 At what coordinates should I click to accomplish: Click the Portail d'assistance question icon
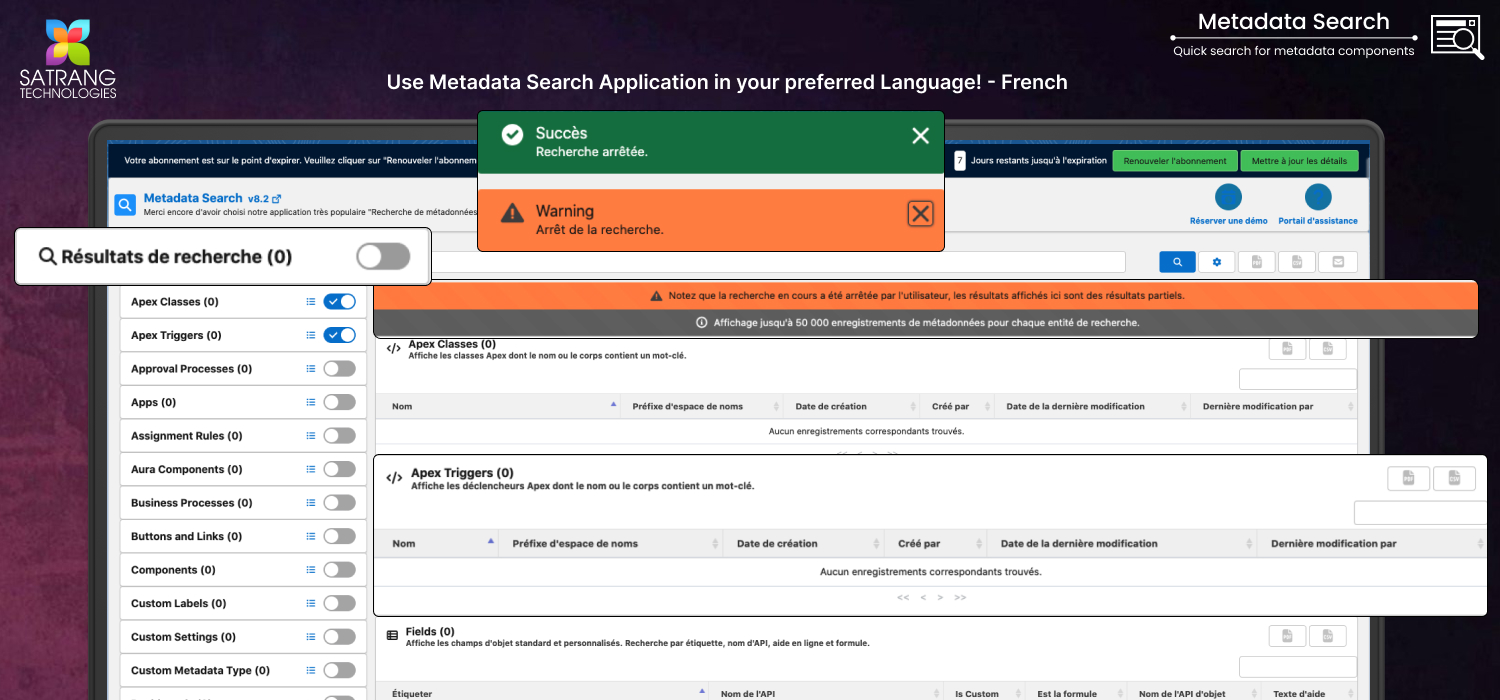click(1318, 197)
